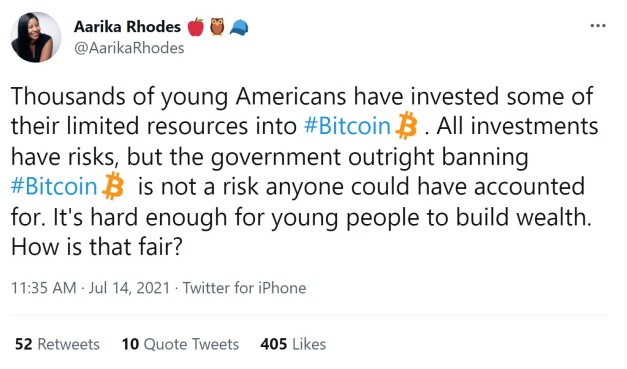Open Aarika Rhodes profile picture
Viewport: 627px width, 369px height.
pyautogui.click(x=36, y=37)
